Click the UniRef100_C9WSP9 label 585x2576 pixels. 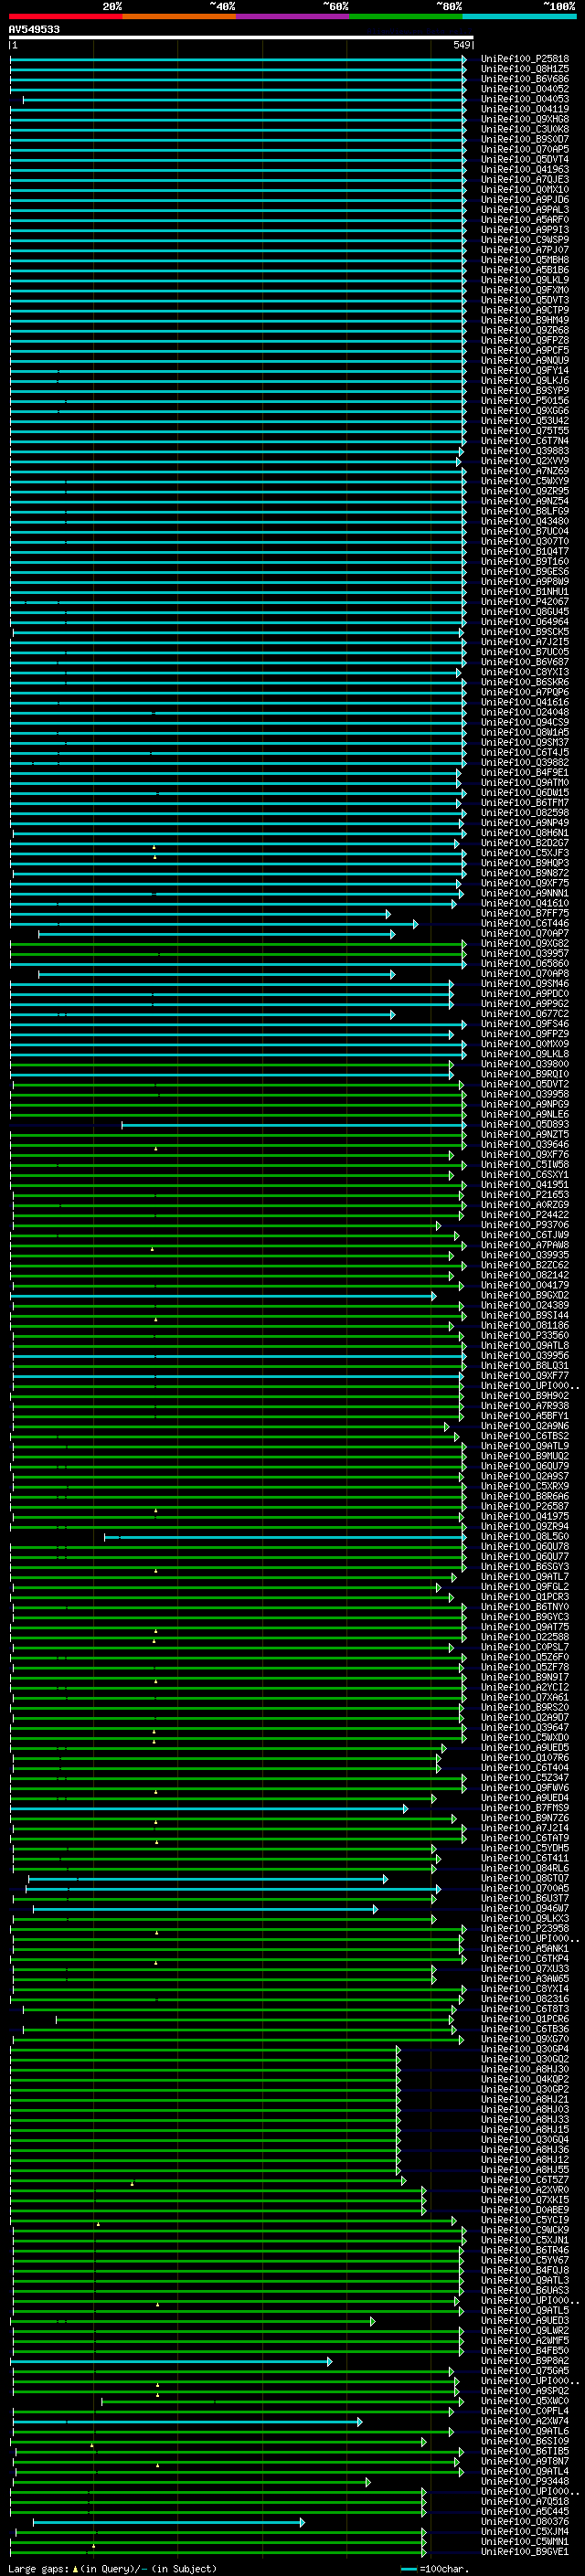(x=525, y=240)
